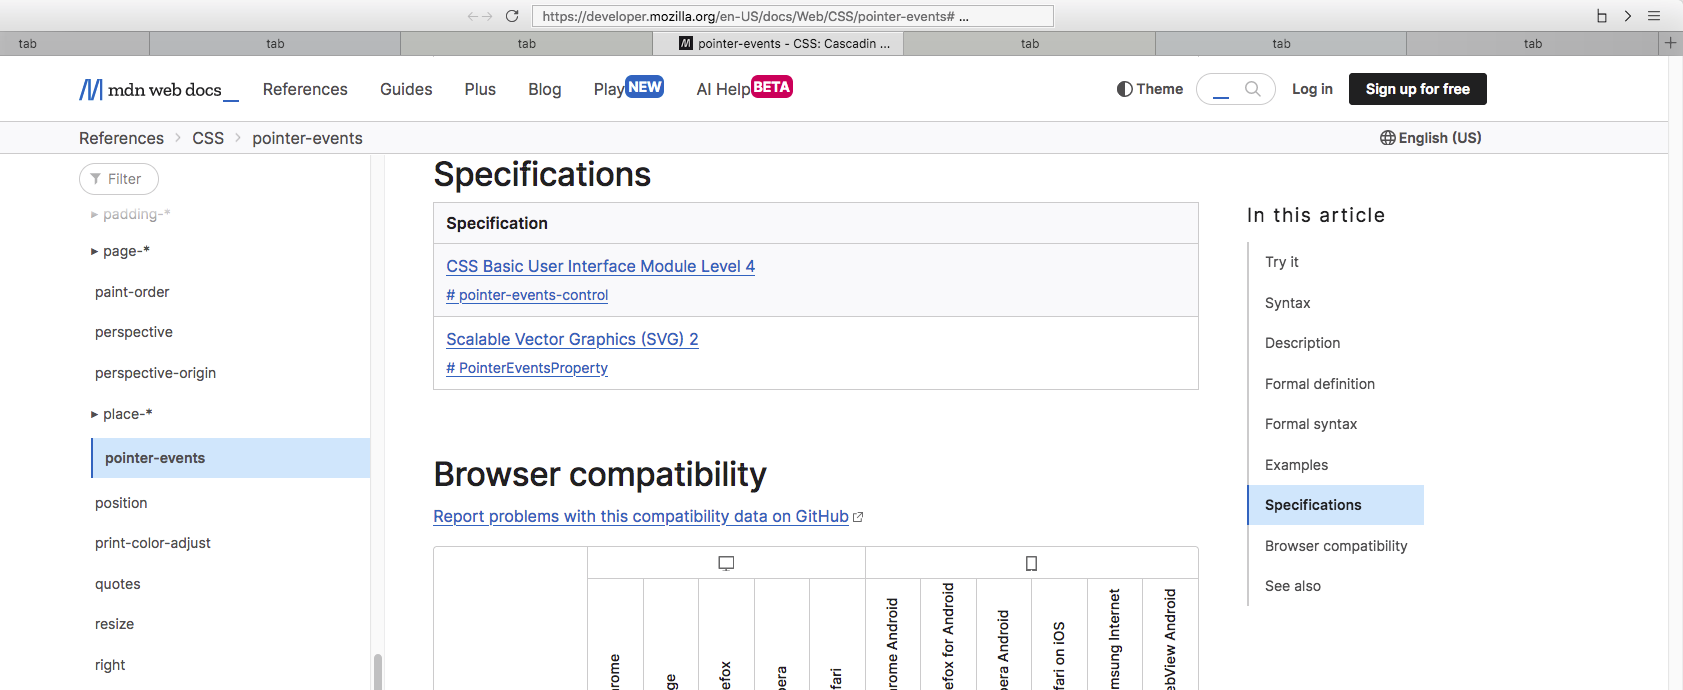Open the References menu in the header

coord(305,89)
